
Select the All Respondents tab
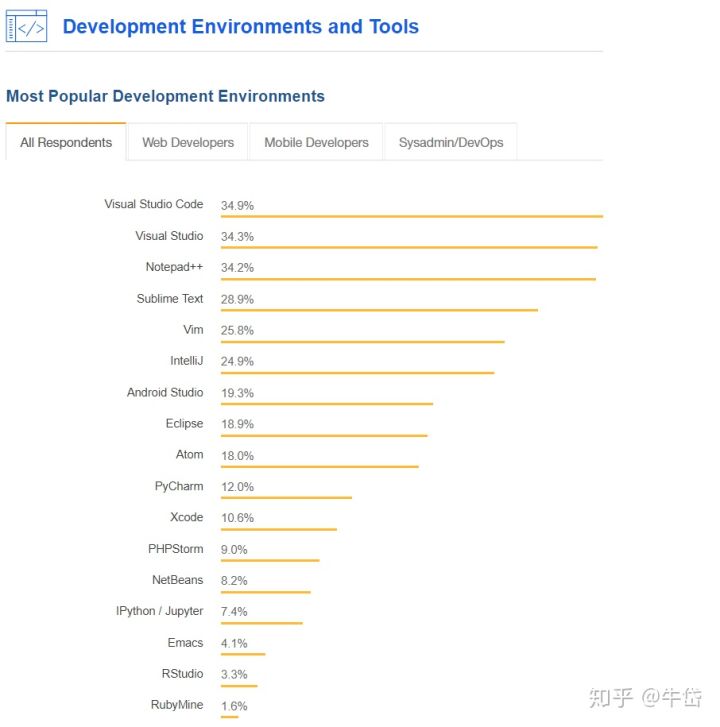click(66, 142)
